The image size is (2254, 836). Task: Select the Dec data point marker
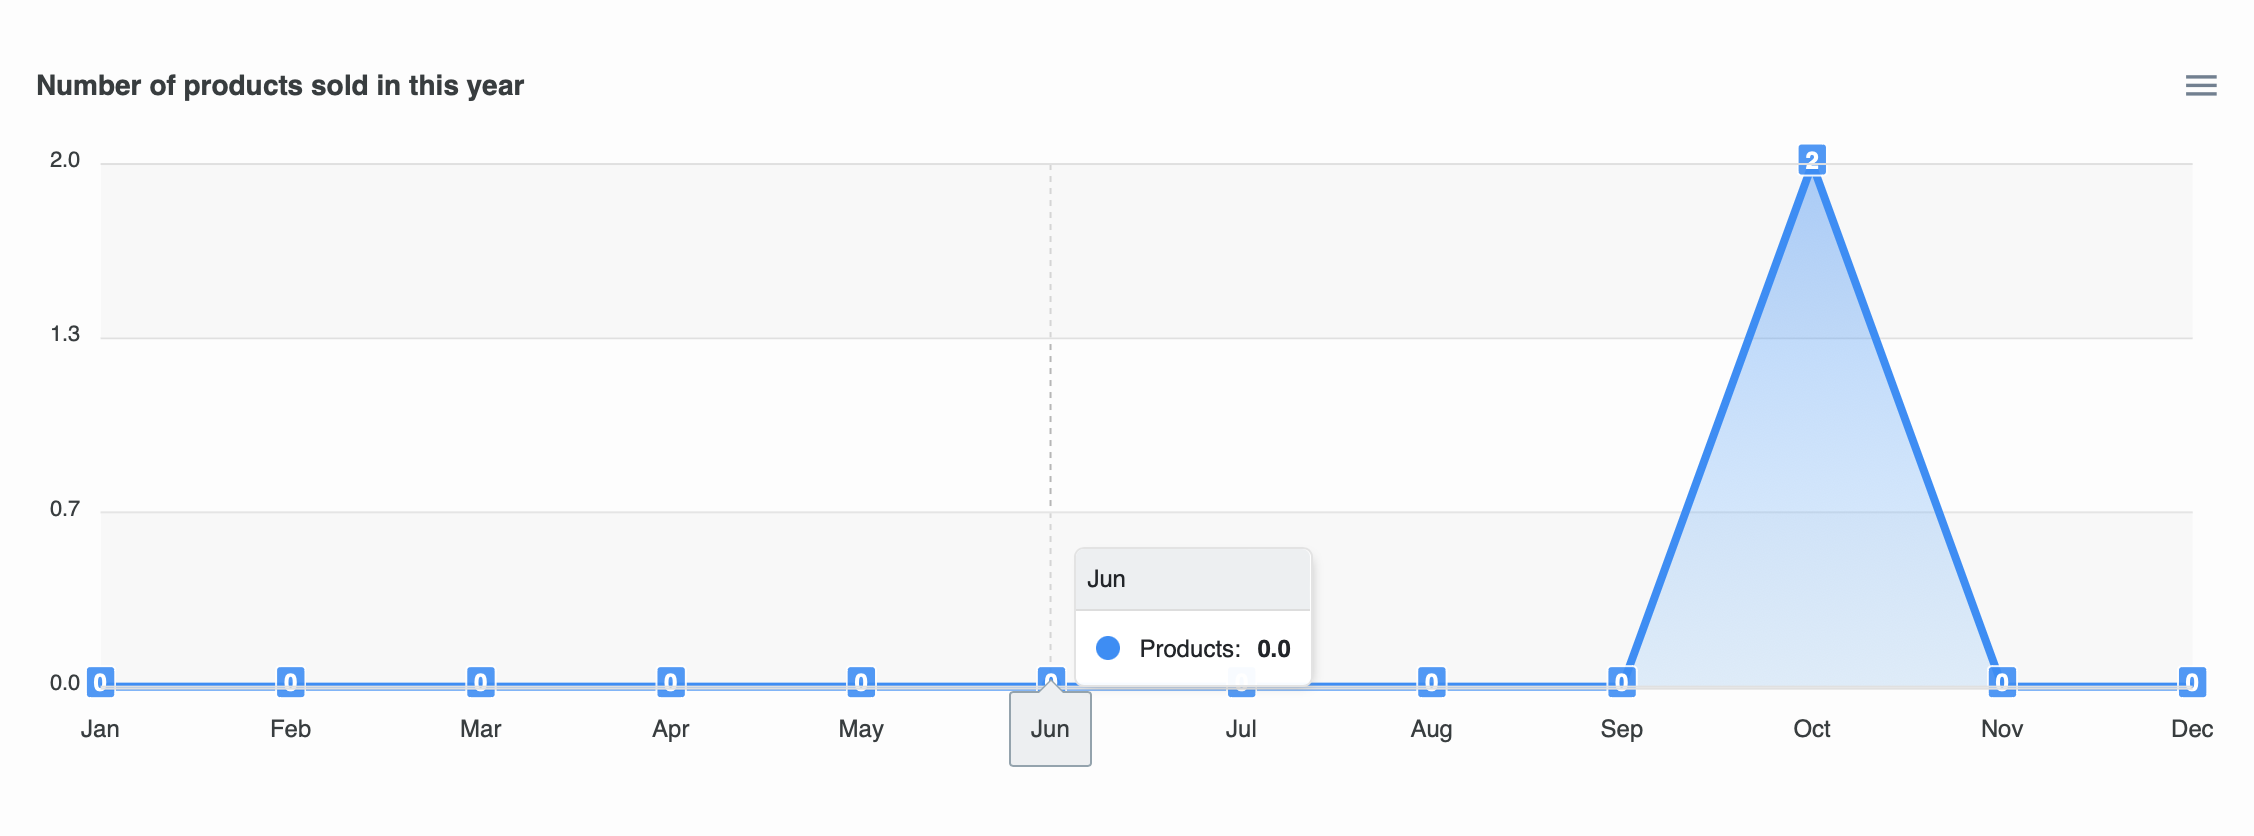coord(2191,682)
